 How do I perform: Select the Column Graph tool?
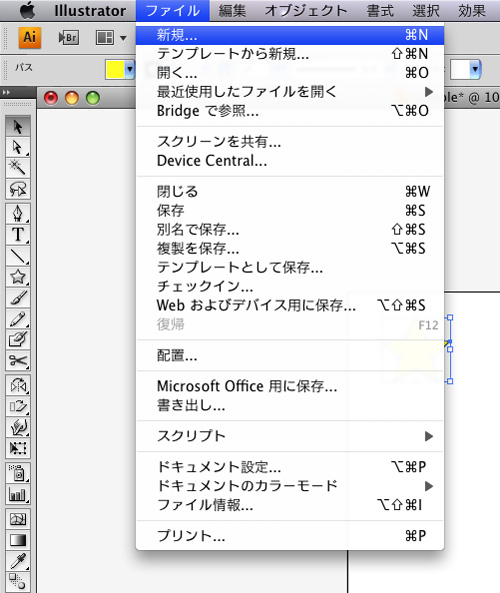[x=18, y=494]
